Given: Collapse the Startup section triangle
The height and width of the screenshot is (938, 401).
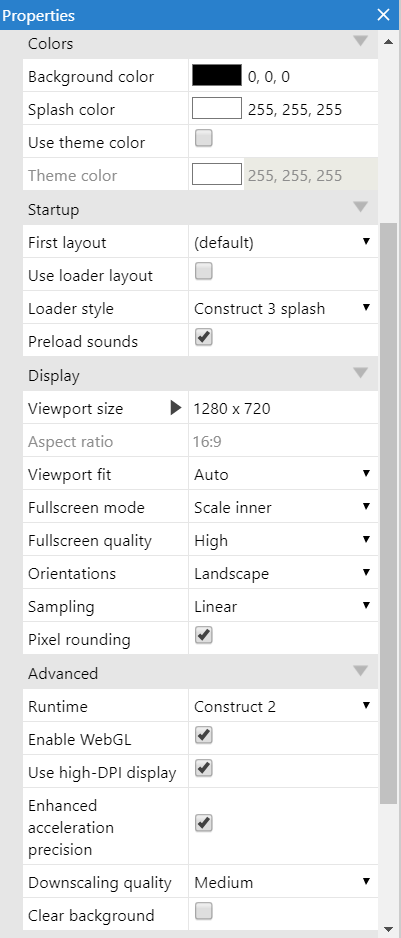Looking at the screenshot, I should [x=360, y=208].
